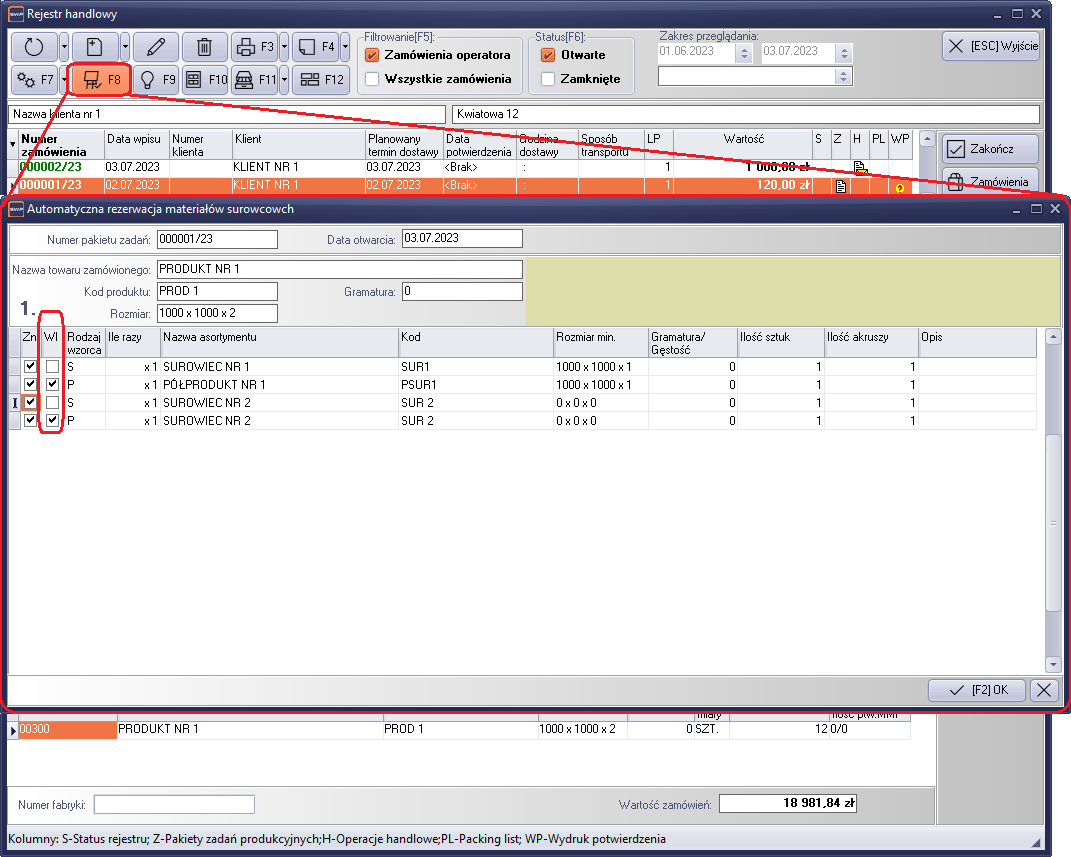Image resolution: width=1071 pixels, height=857 pixels.
Task: Uncheck the Wł checkbox for PÓŁPRODUKT NR 1
Action: coord(52,385)
